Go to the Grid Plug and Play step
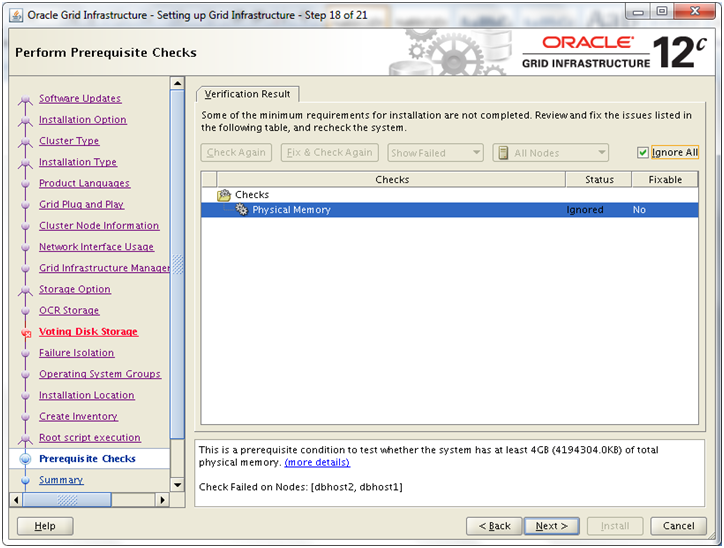 (x=81, y=205)
